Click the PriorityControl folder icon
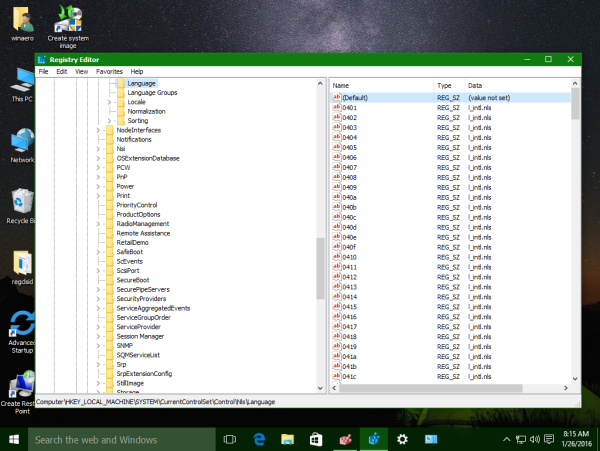Viewport: 600px width, 451px height. [x=110, y=205]
